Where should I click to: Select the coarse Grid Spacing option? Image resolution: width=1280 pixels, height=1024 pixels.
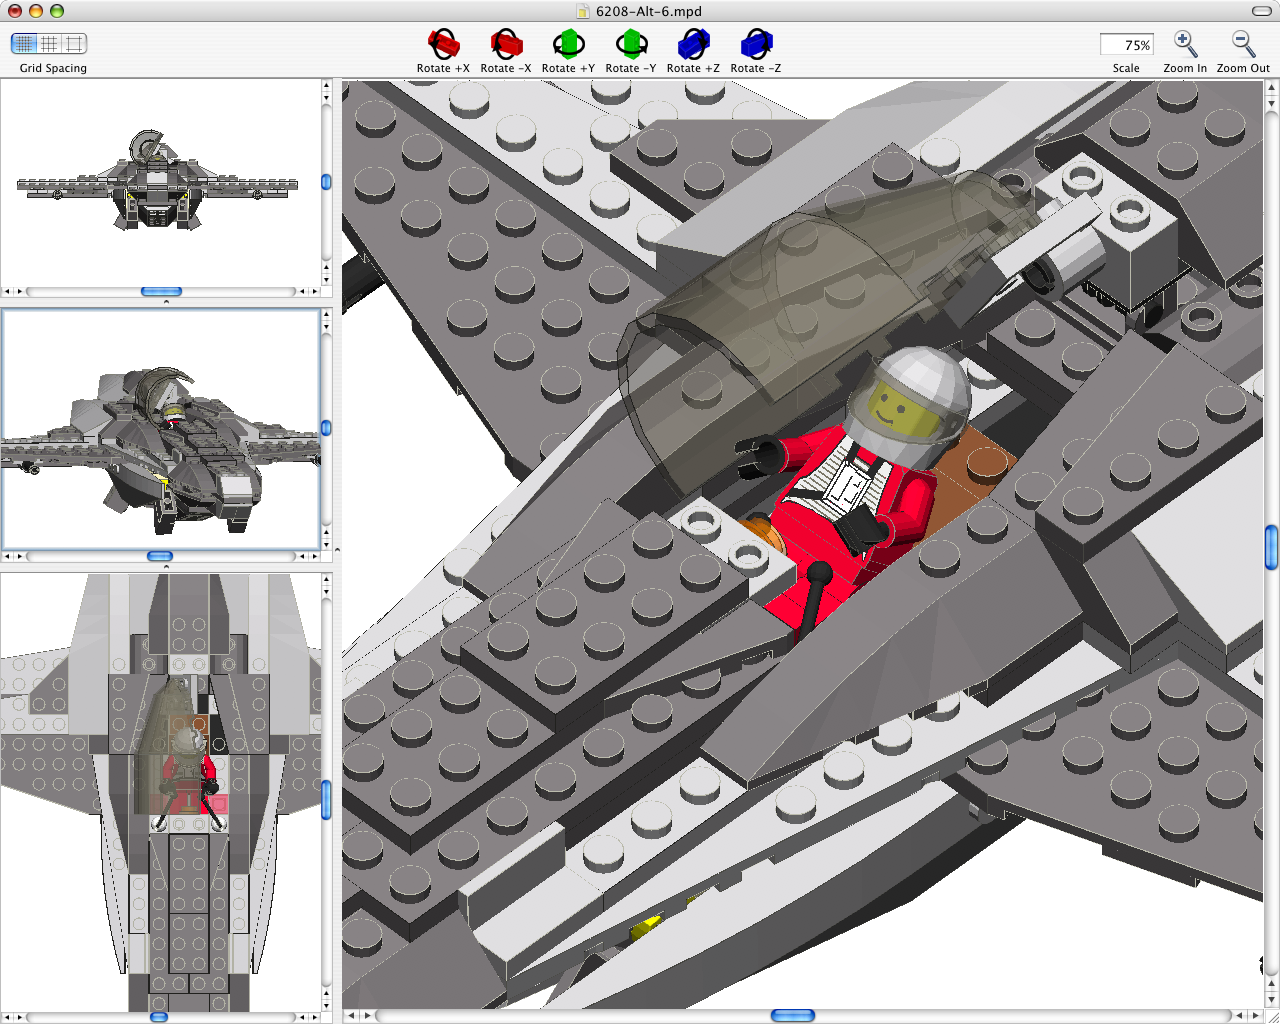(x=71, y=43)
